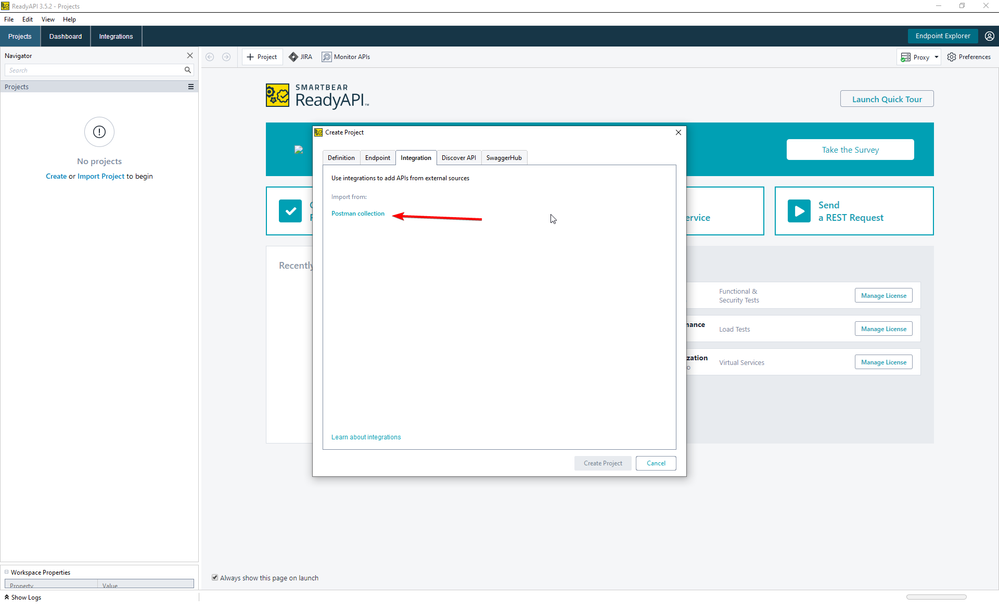Click Manage License for Functional & Security Tests
The width and height of the screenshot is (999, 604).
point(884,296)
